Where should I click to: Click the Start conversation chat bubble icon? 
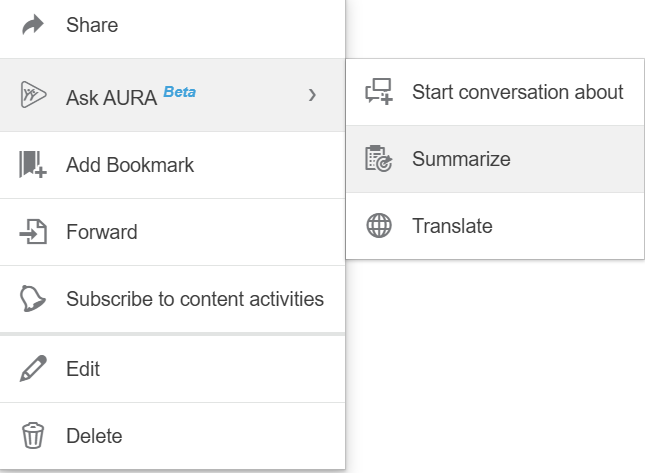click(x=379, y=92)
